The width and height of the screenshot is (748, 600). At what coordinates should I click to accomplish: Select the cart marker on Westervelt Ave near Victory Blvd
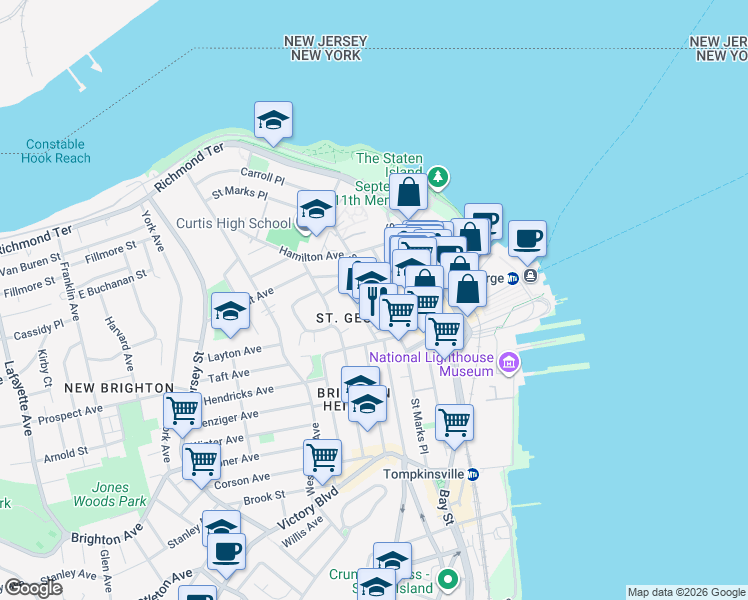(x=322, y=459)
